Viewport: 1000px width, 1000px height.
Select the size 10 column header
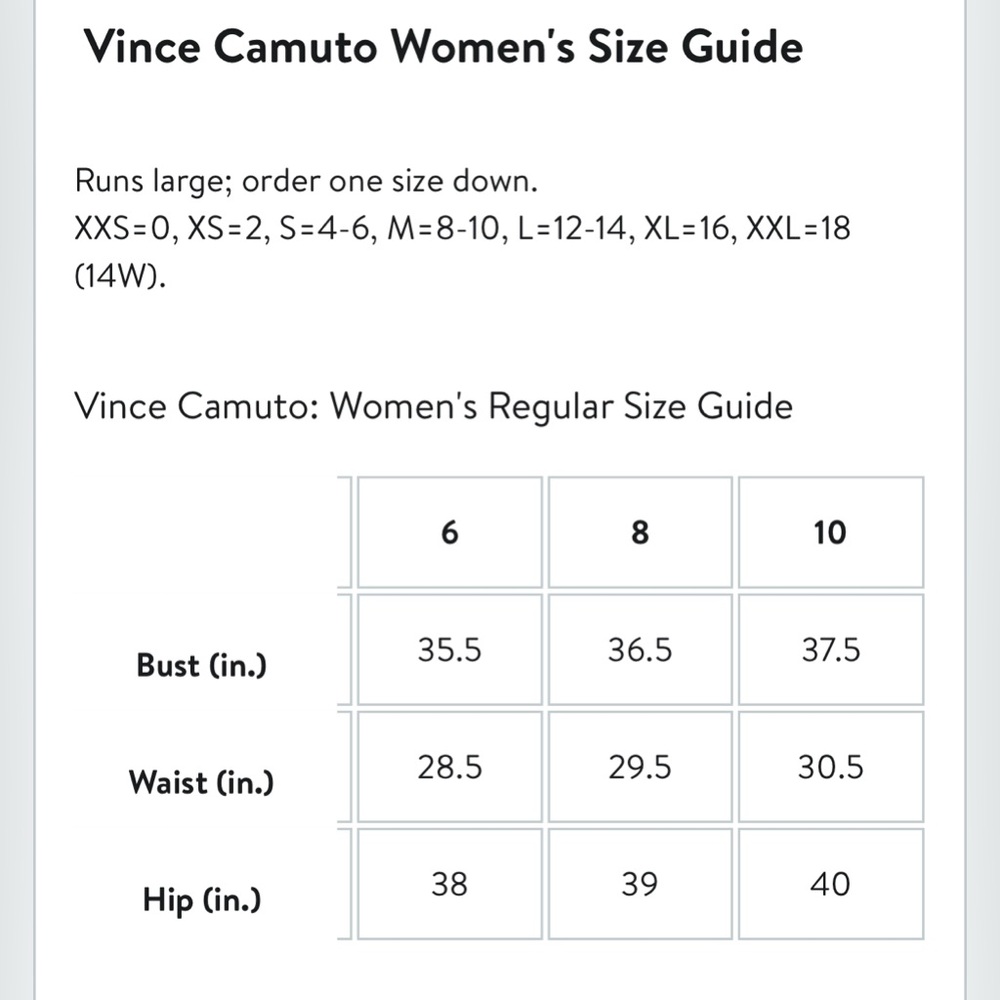click(x=830, y=533)
